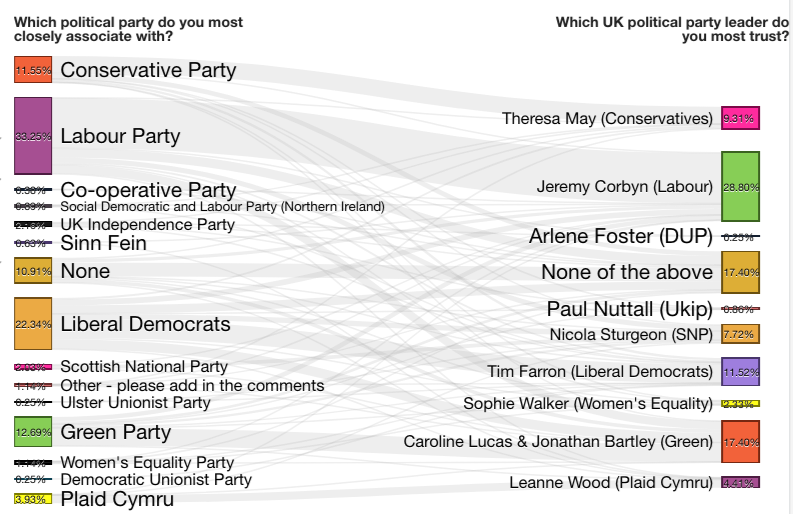Viewport: 793px width, 514px height.
Task: Click the Paul Nuttall (Ukip) label
Action: point(630,309)
